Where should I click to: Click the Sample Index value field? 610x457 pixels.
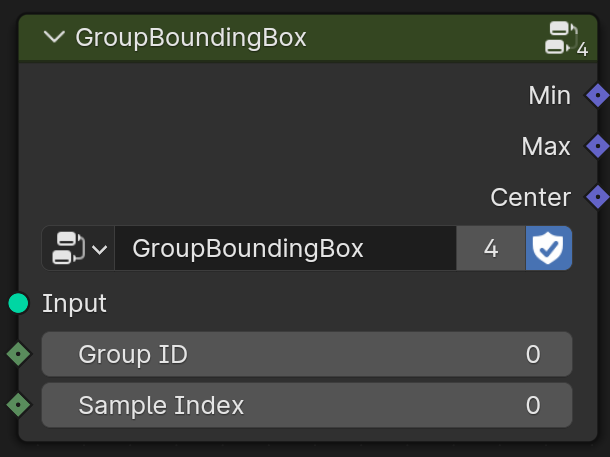[x=306, y=405]
